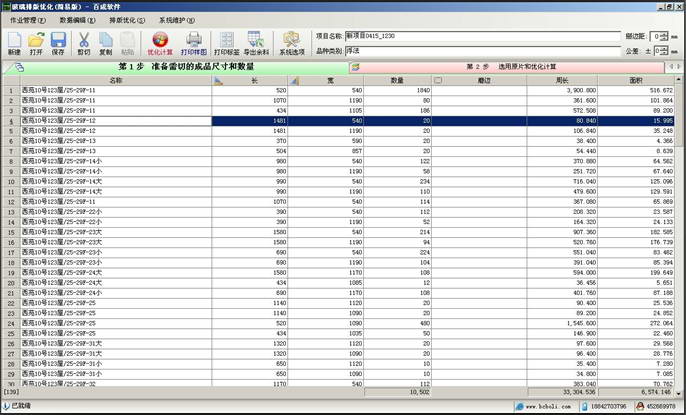This screenshot has width=686, height=415.
Task: Switch to the 第 2 步 tab
Action: [x=506, y=67]
